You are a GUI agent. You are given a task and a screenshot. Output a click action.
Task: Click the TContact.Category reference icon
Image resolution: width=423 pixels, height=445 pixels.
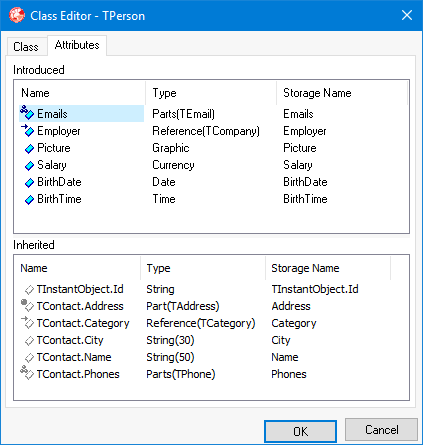(x=27, y=322)
